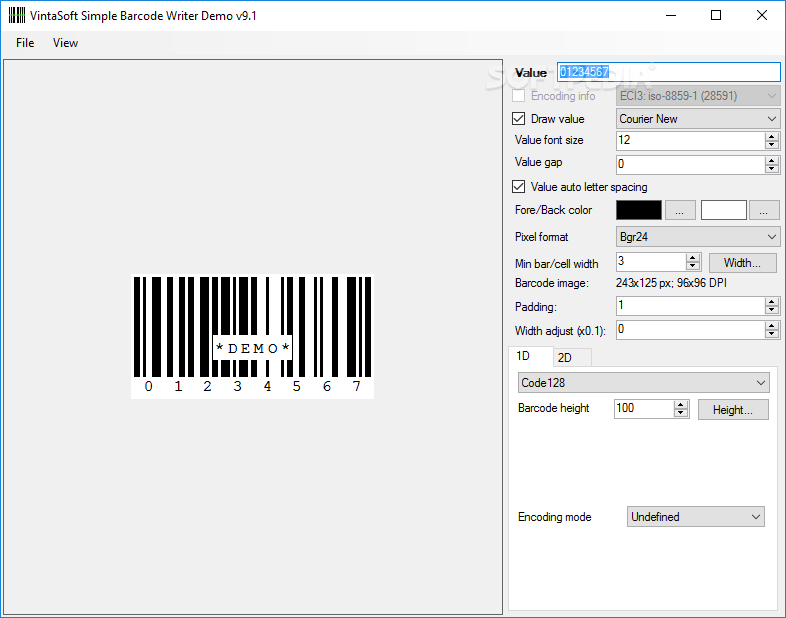Viewport: 786px width, 618px height.
Task: Increase Padding with up arrow
Action: point(772,302)
